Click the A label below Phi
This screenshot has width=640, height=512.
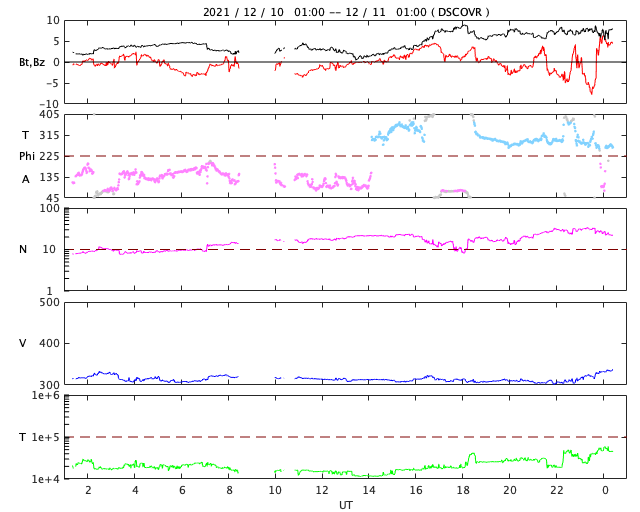click(26, 179)
